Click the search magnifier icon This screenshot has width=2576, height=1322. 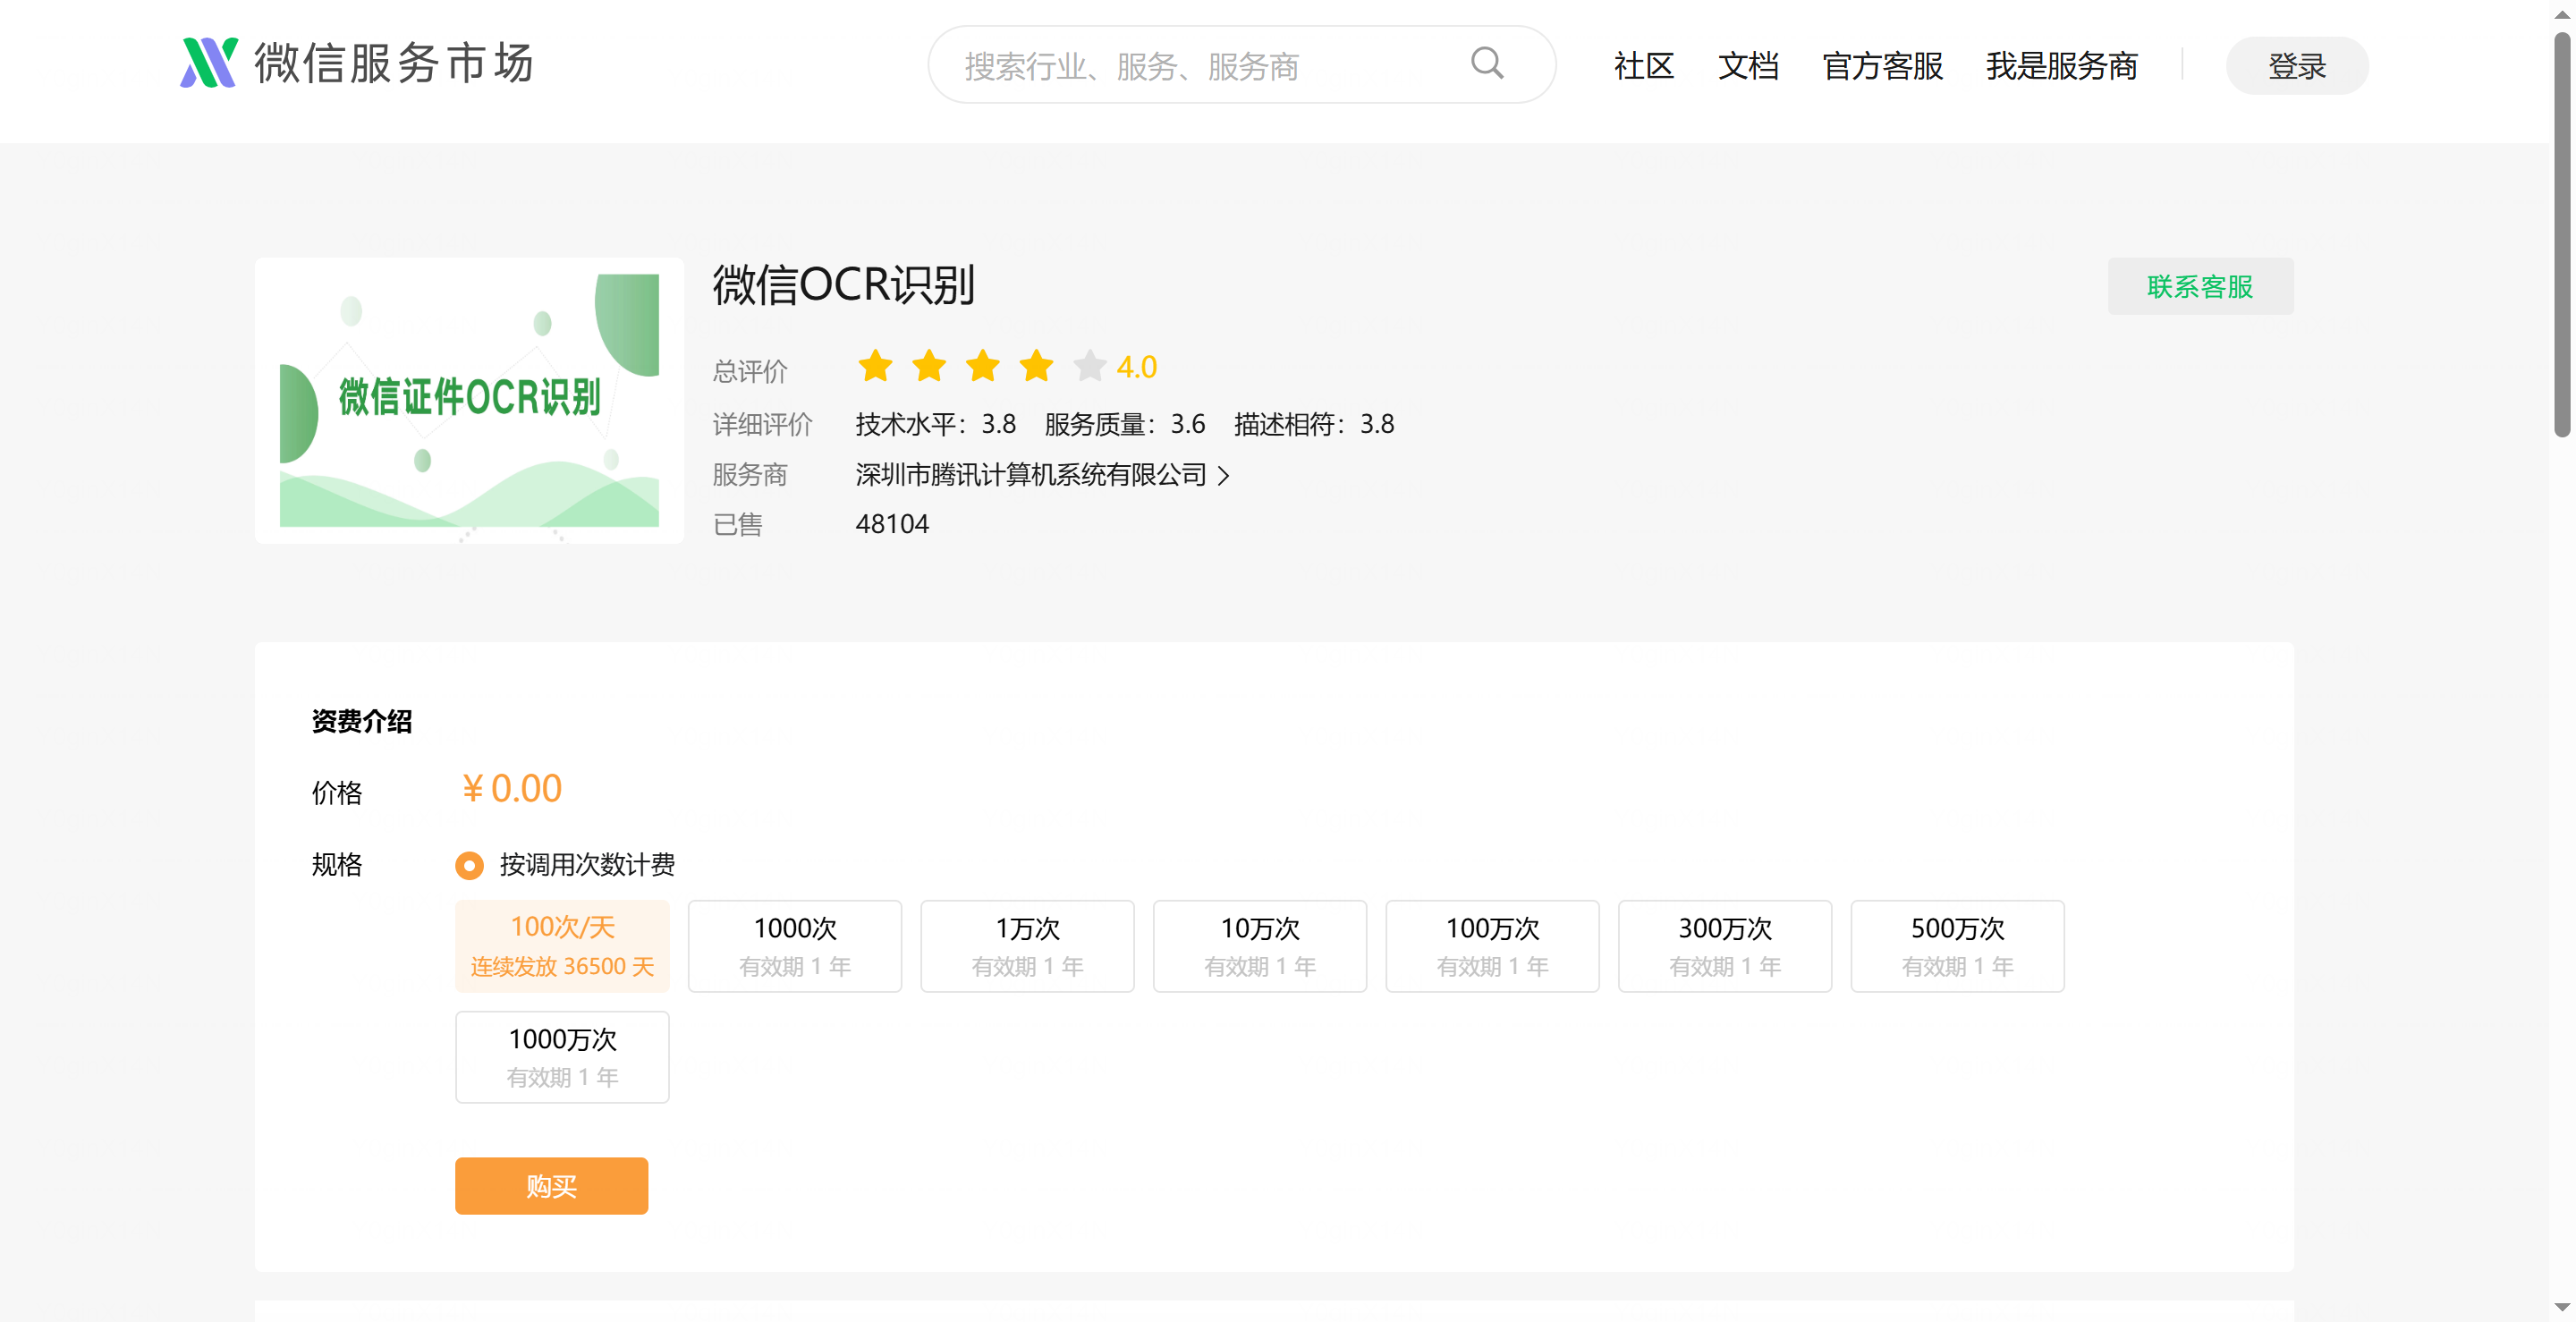(x=1486, y=64)
